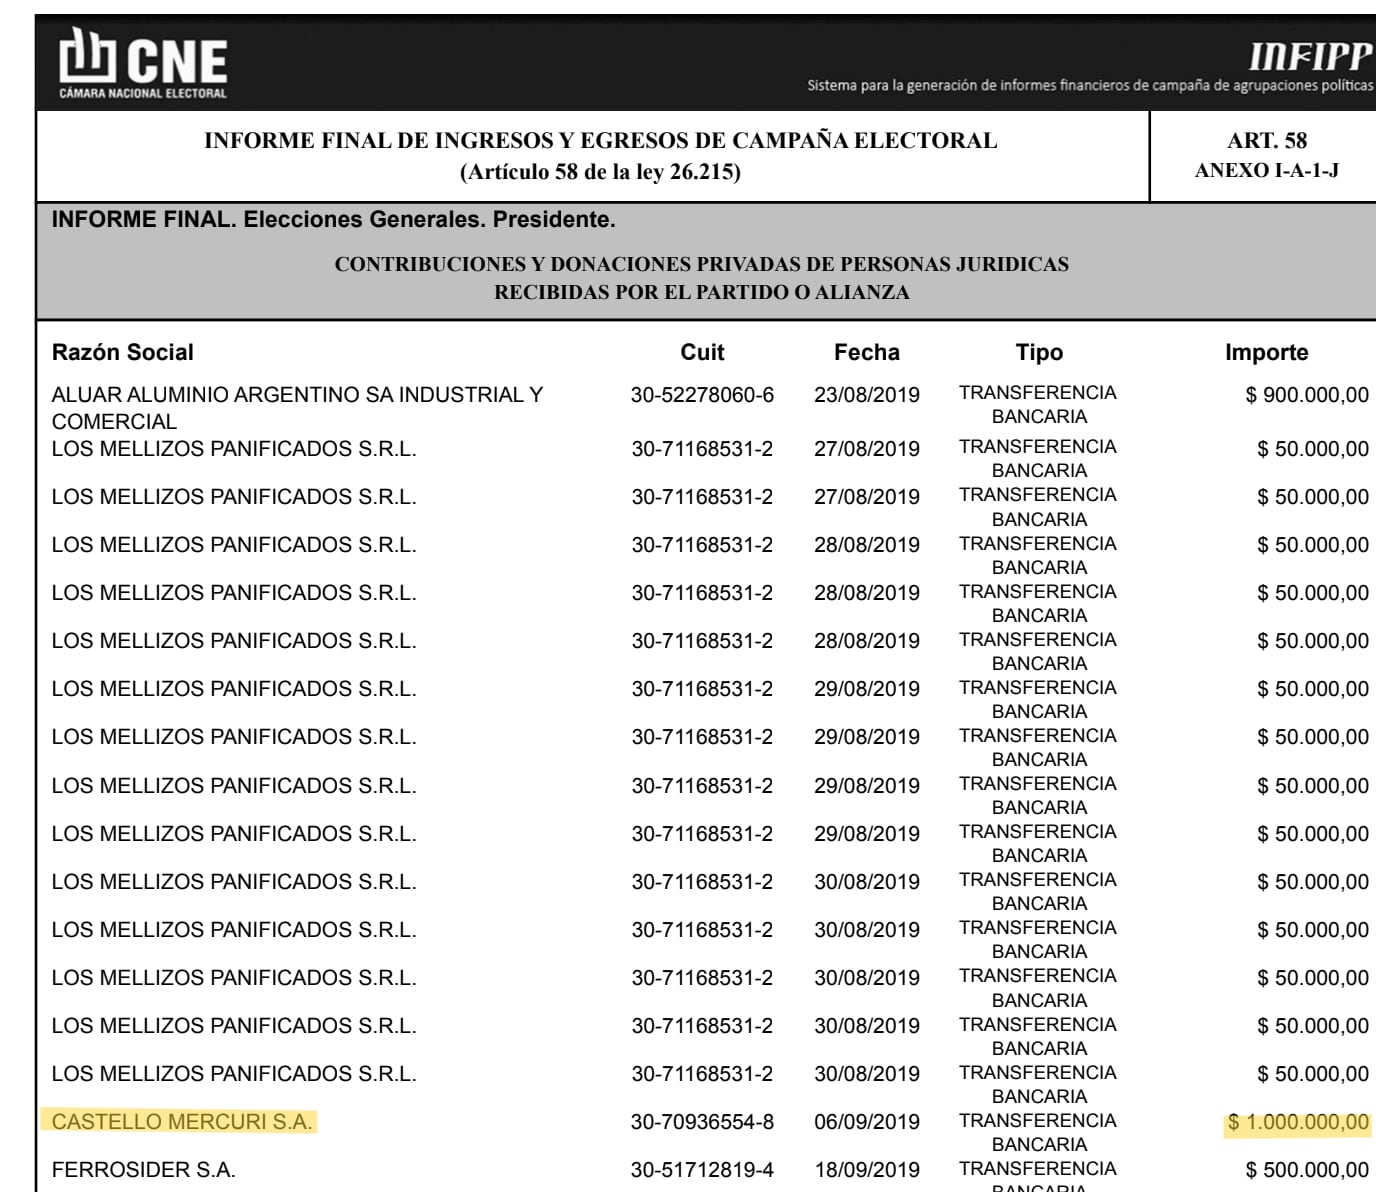Select the 'Importe' column header
Viewport: 1376px width, 1192px height.
coord(1266,352)
